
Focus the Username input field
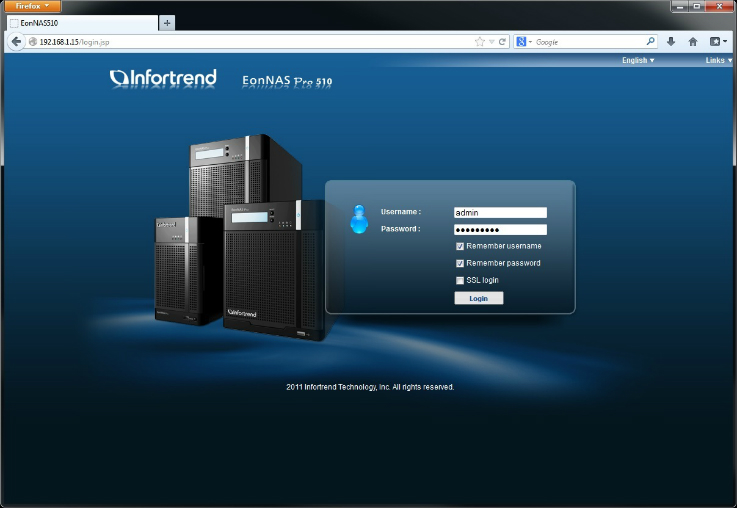click(500, 212)
